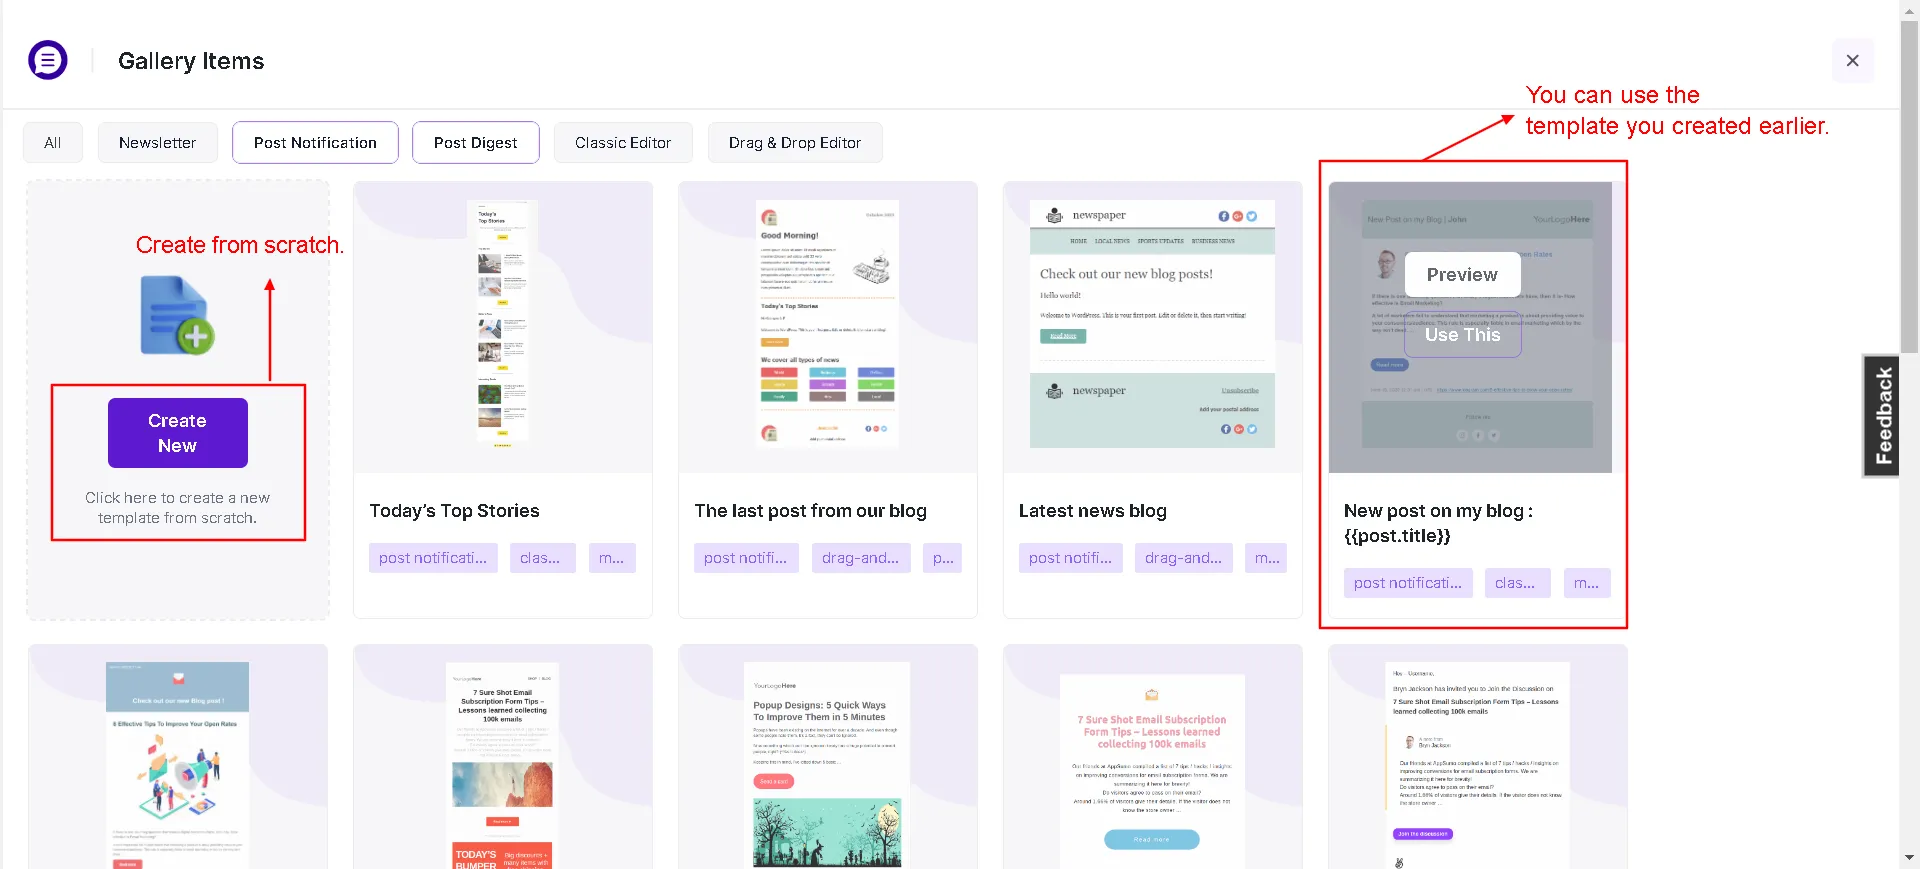Open the Join the discussion template thumbnail
Viewport: 1920px width, 869px height.
(1478, 757)
